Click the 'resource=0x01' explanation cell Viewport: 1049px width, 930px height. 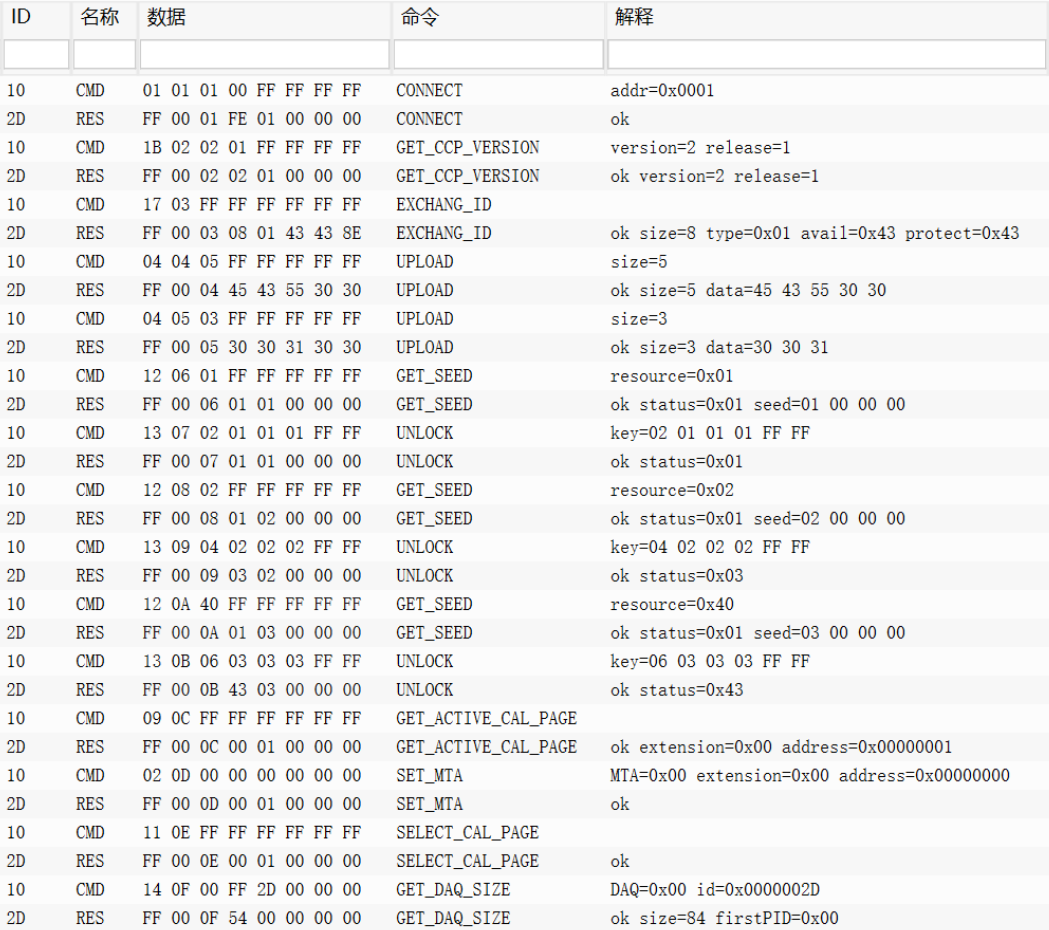coord(672,376)
